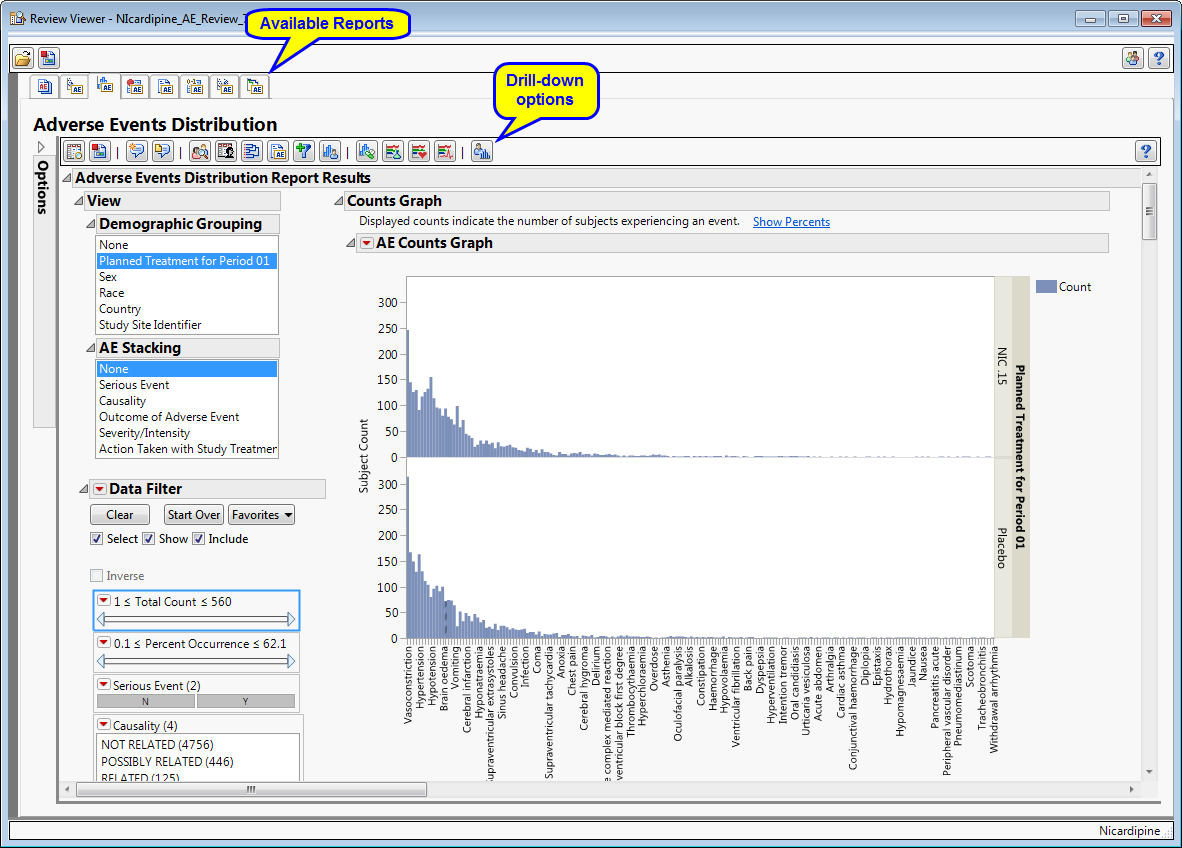Click the red heart chart drill-down icon
This screenshot has width=1182, height=848.
(419, 151)
